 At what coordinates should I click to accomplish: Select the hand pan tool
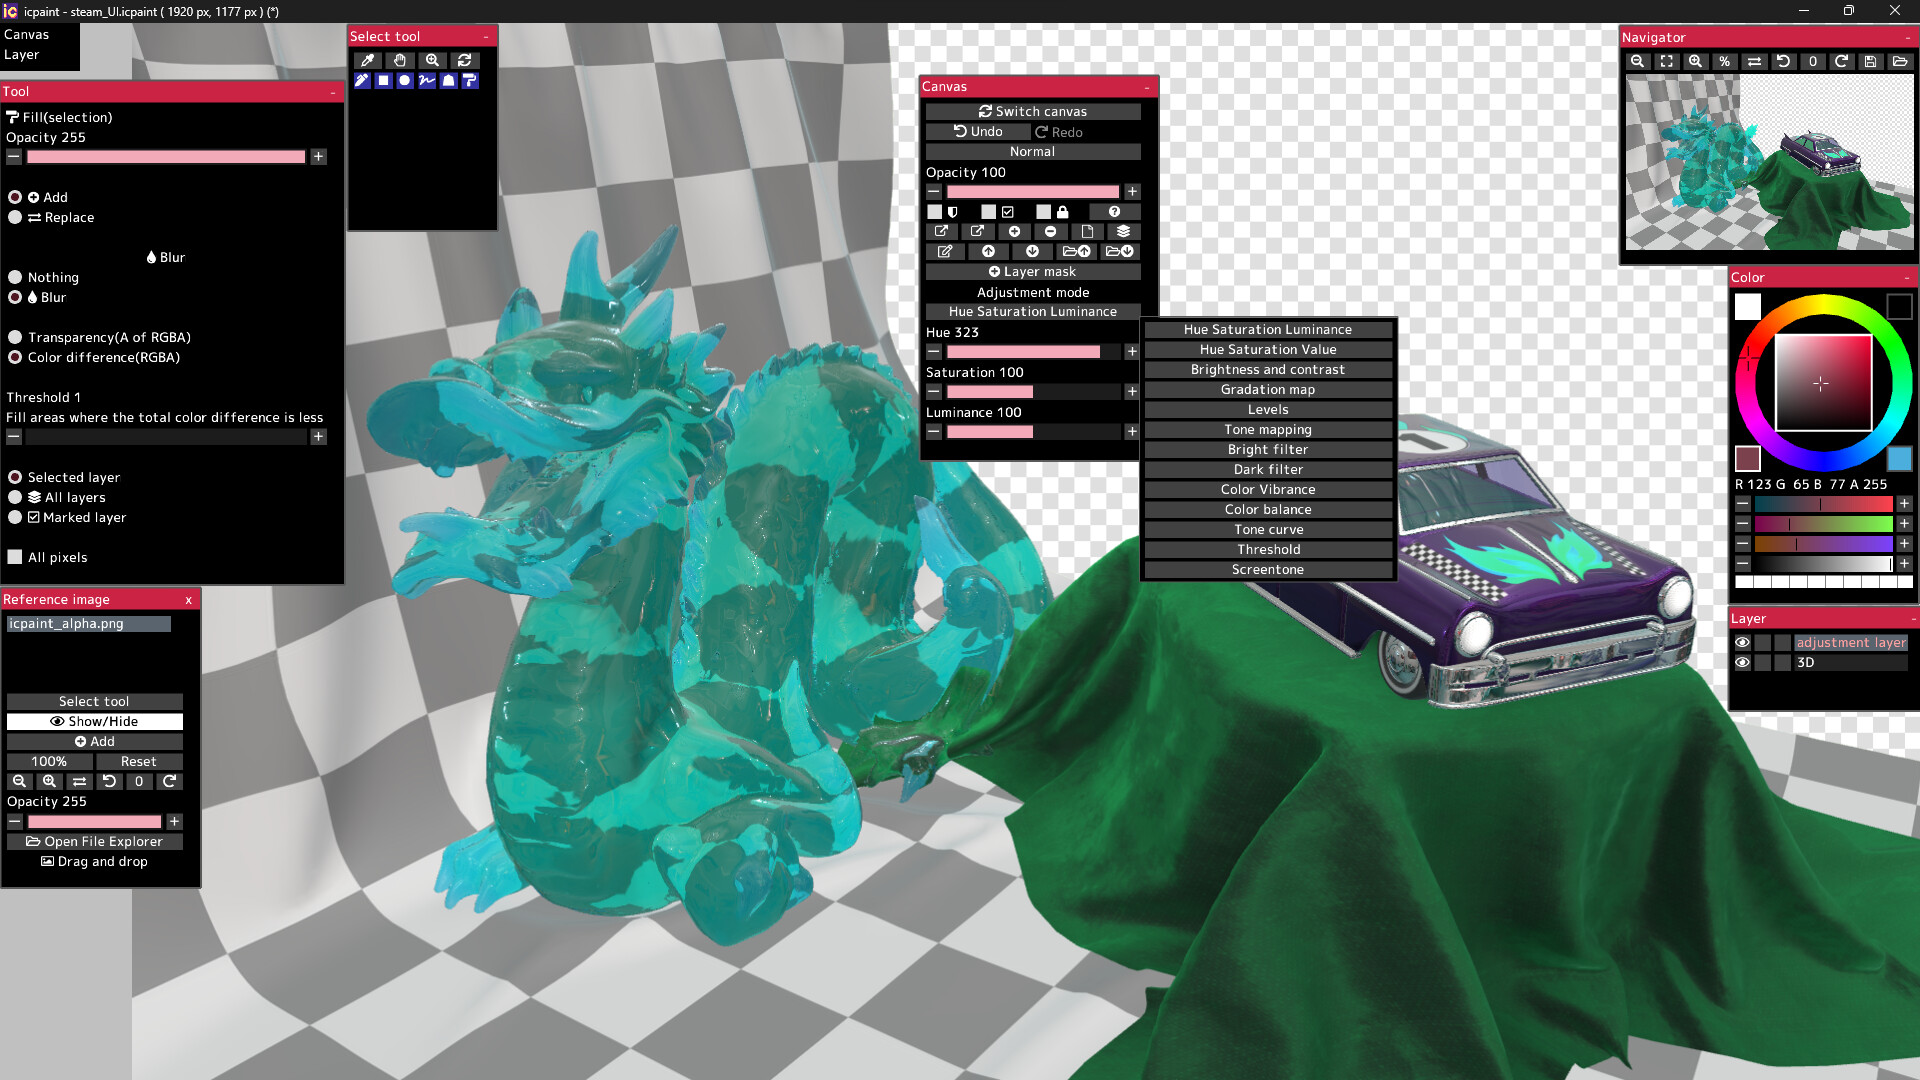click(x=399, y=60)
